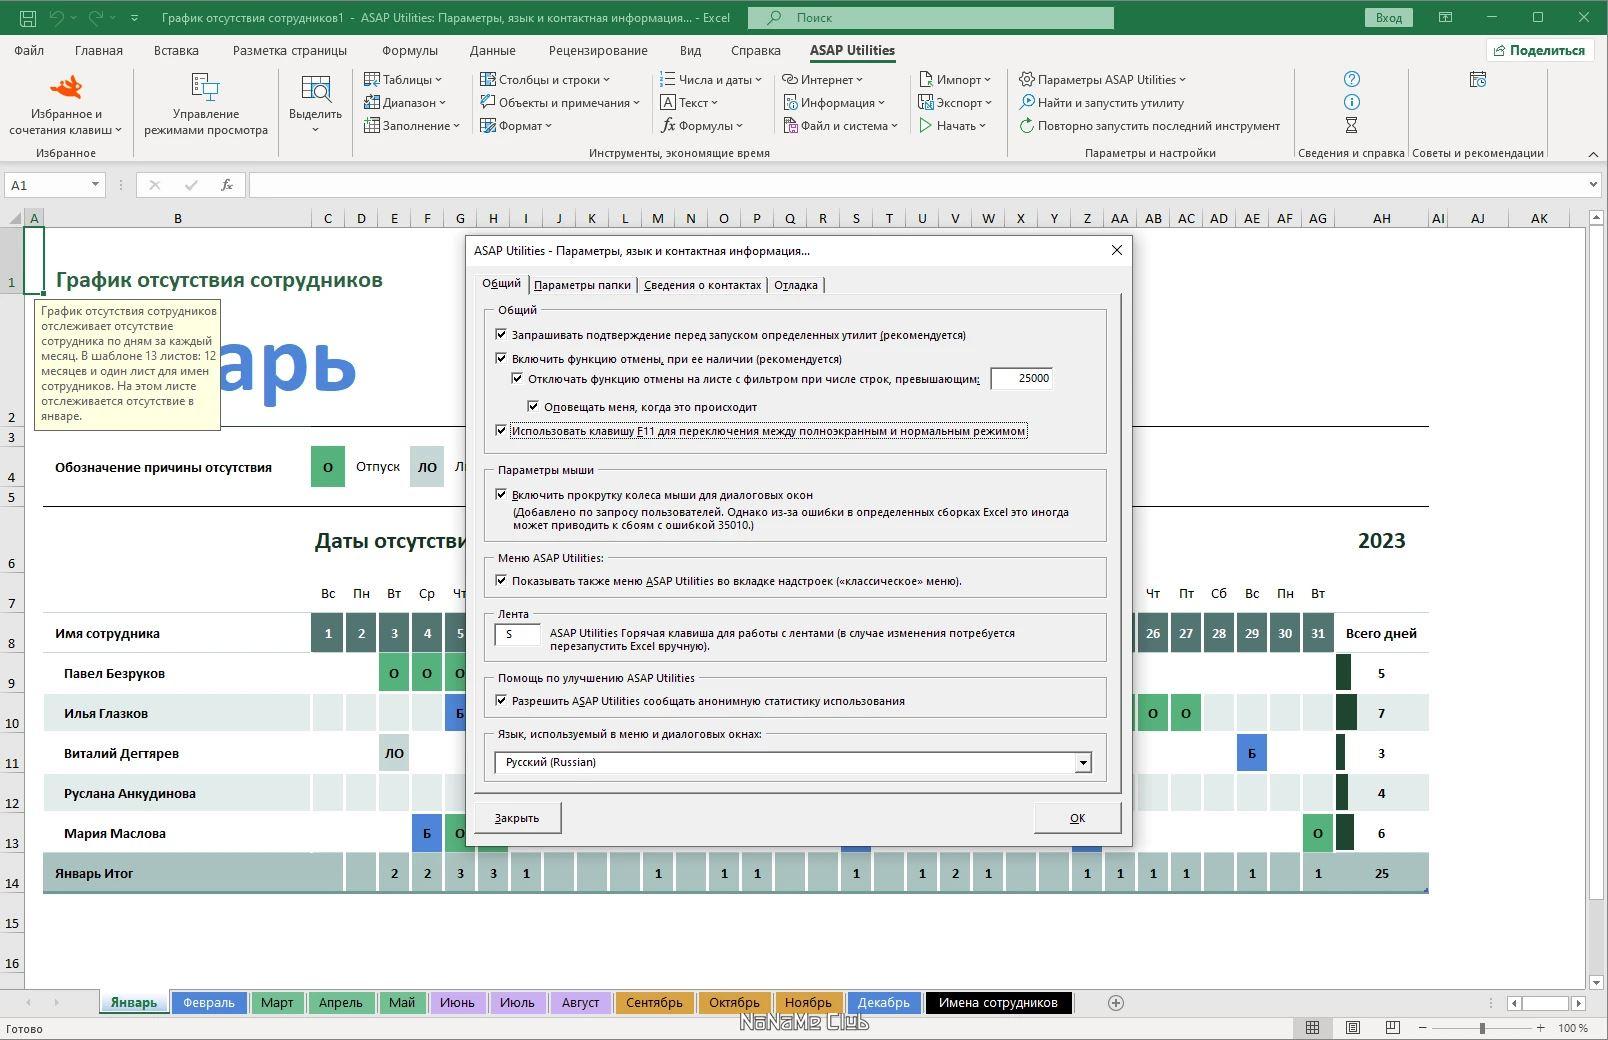Uncheck запрашивать подтверждение перед запуском утилит

(x=501, y=335)
